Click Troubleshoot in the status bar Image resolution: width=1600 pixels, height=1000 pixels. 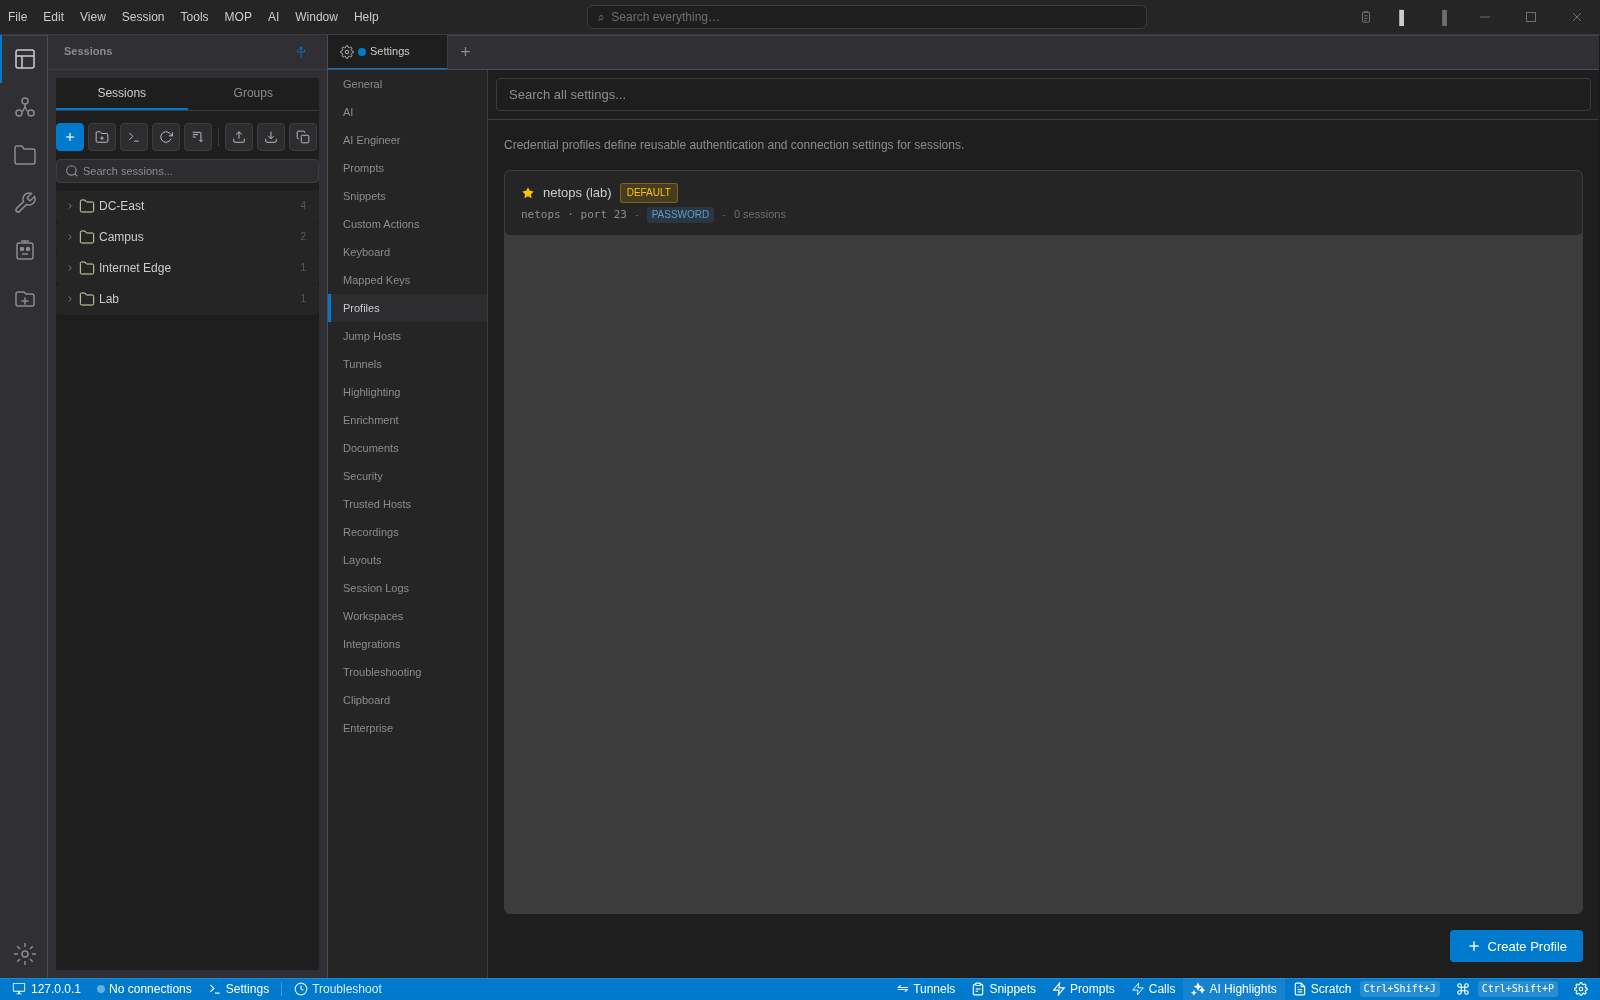(x=338, y=989)
